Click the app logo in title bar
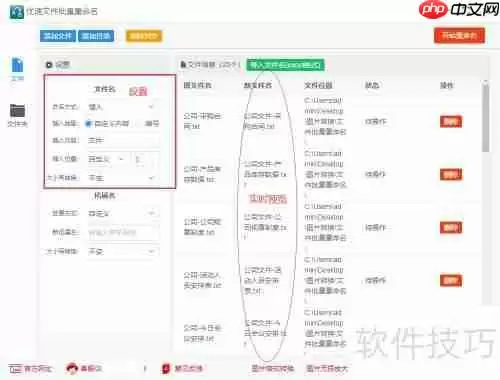The width and height of the screenshot is (500, 380). point(17,12)
